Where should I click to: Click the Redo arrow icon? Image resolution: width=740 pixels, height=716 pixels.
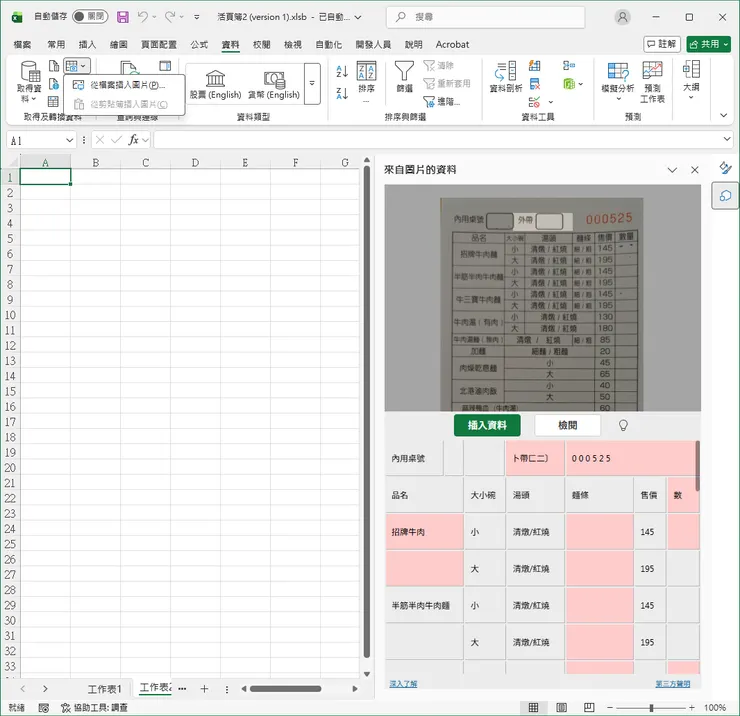[x=170, y=17]
